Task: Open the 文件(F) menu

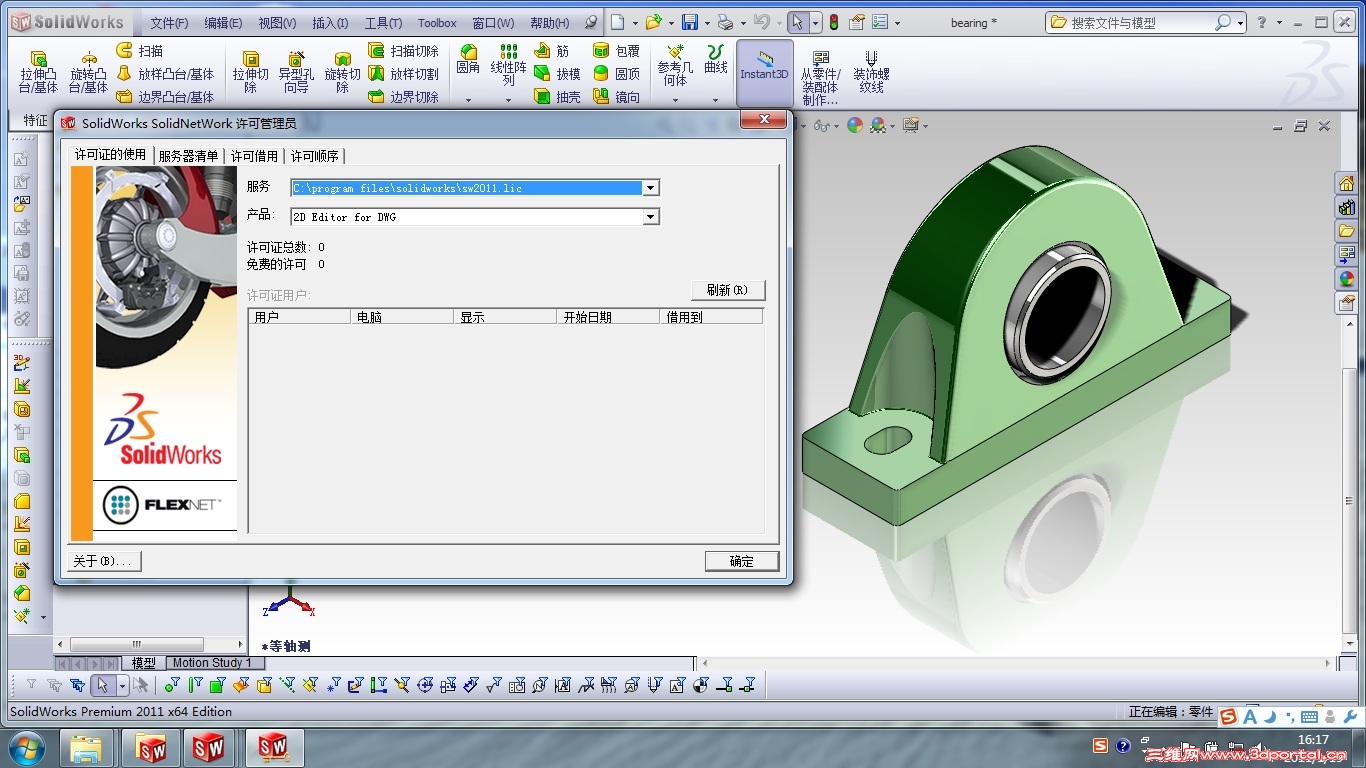Action: click(169, 23)
